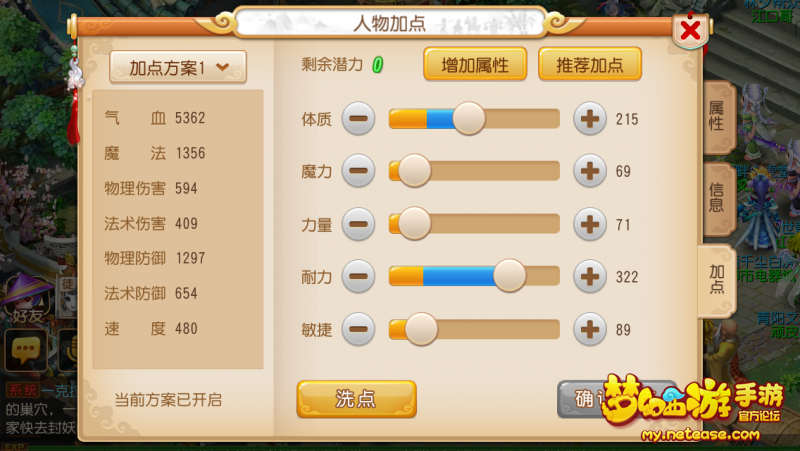
Task: Reduce 力量 using the minus icon
Action: (x=358, y=224)
